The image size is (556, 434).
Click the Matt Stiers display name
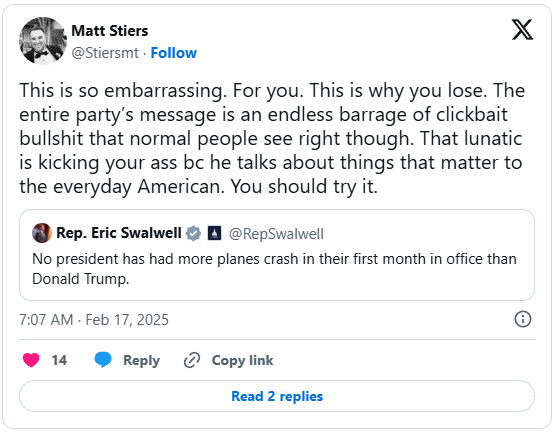110,31
